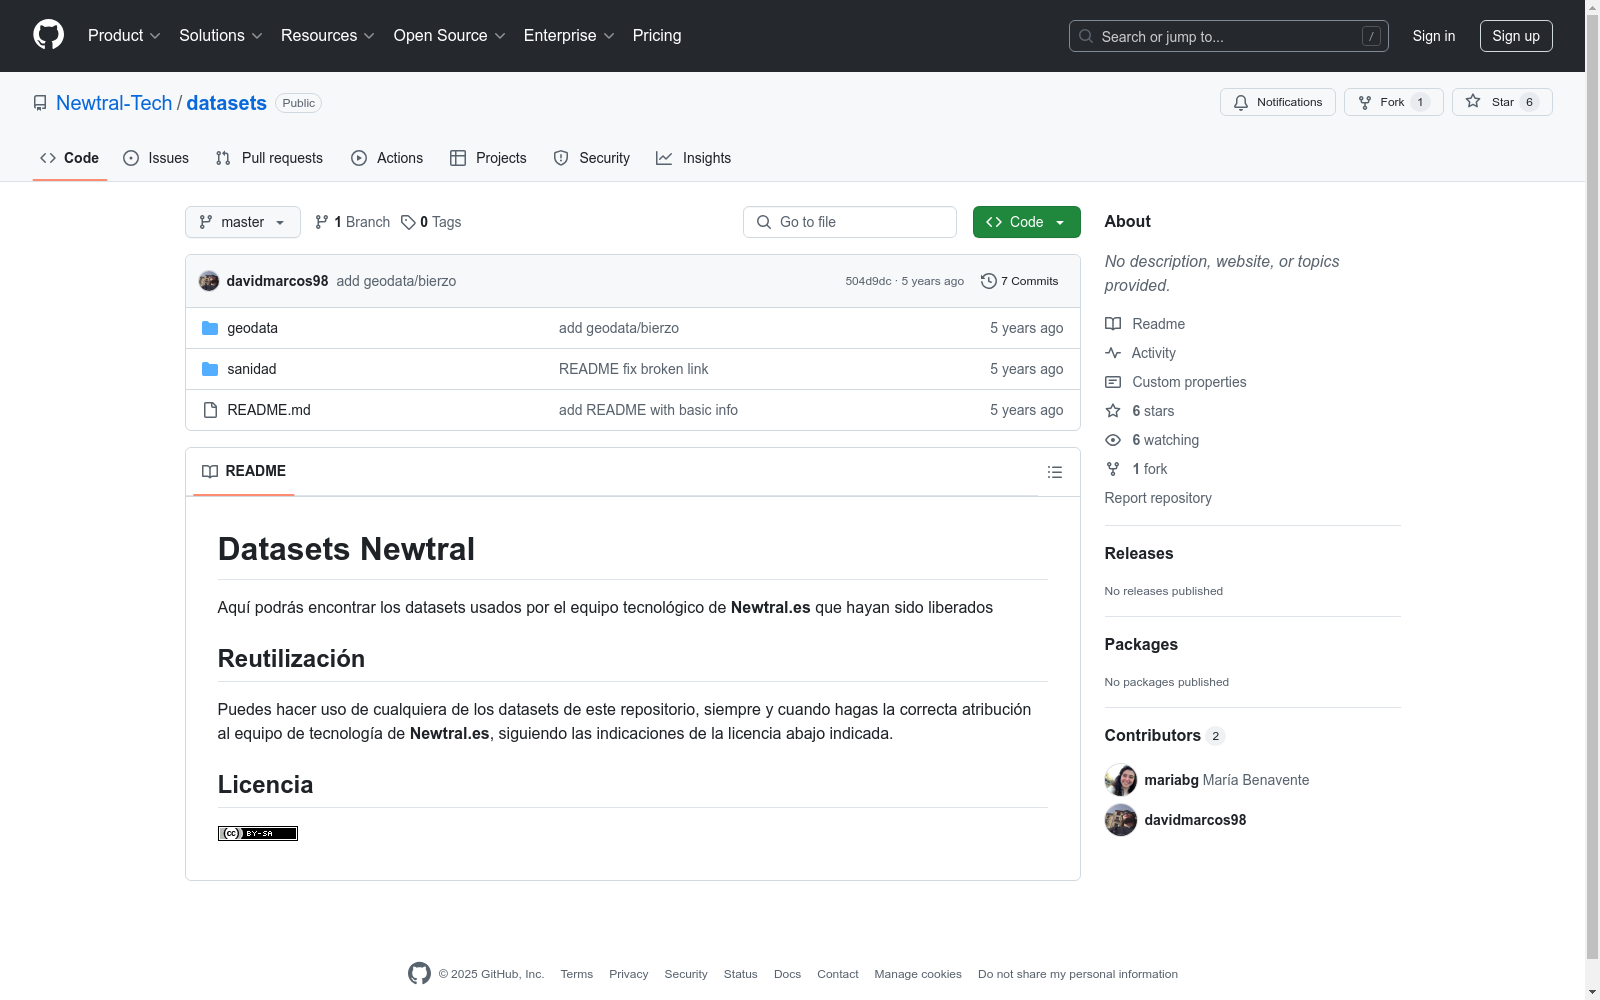This screenshot has height=1000, width=1600.
Task: Open the footer Terms link
Action: tap(577, 974)
